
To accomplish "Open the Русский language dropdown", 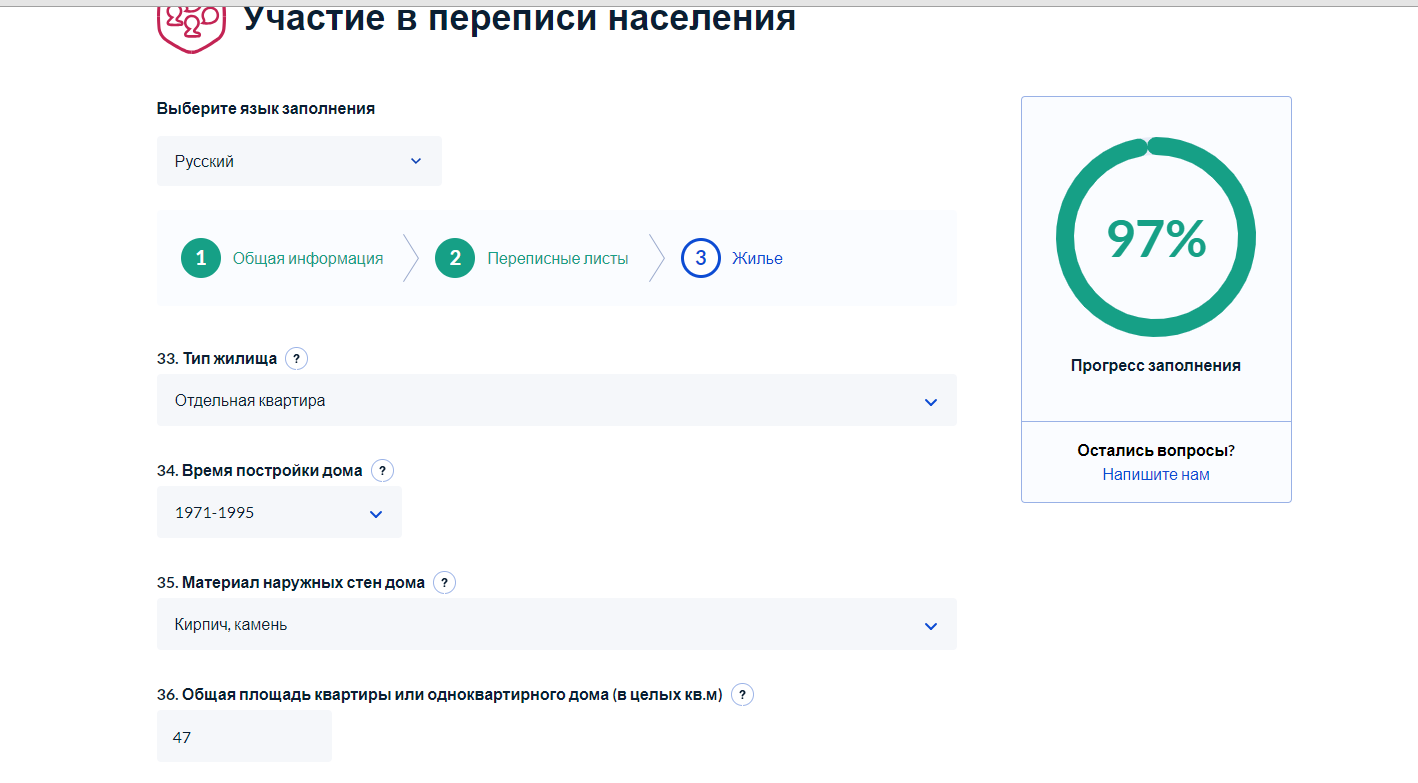I will coord(299,161).
